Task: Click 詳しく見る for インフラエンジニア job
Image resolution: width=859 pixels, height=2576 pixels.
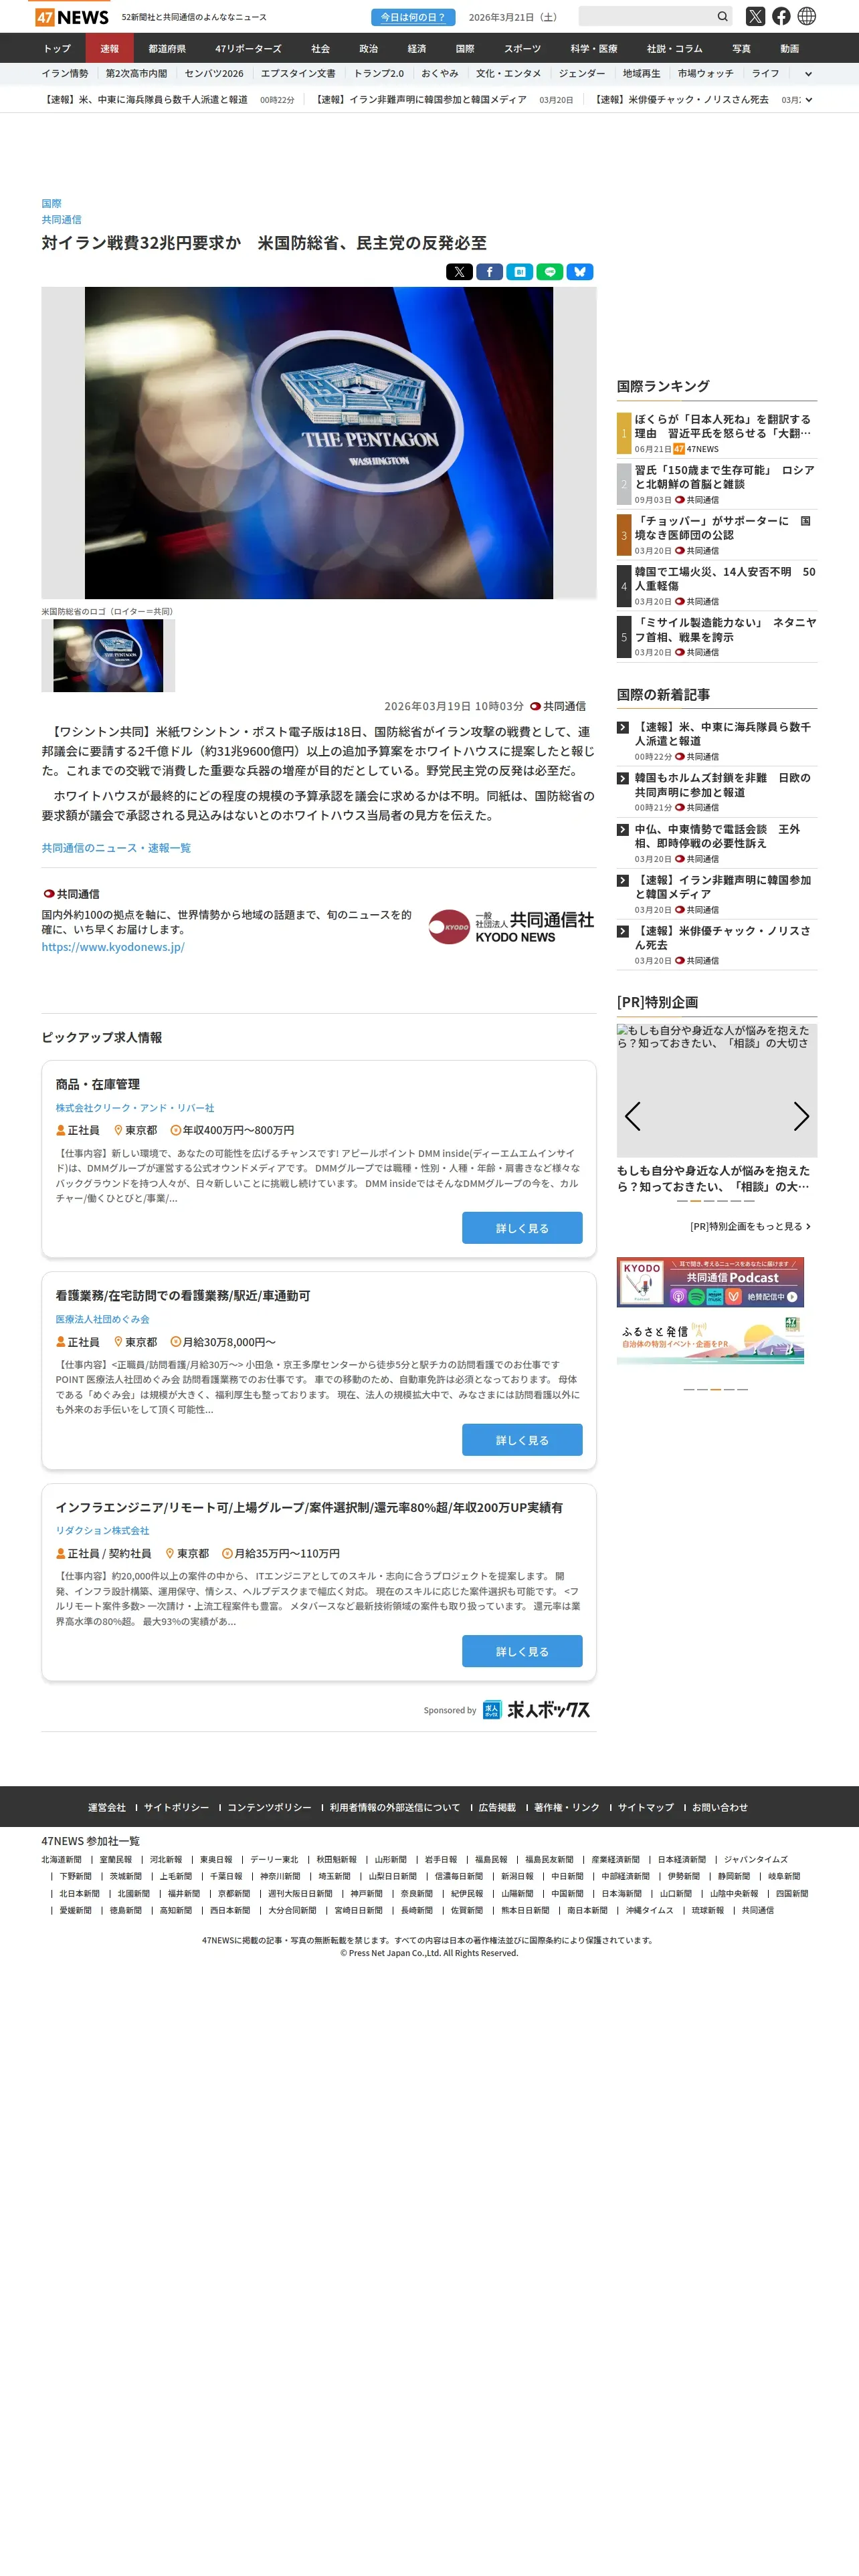Action: click(522, 1651)
